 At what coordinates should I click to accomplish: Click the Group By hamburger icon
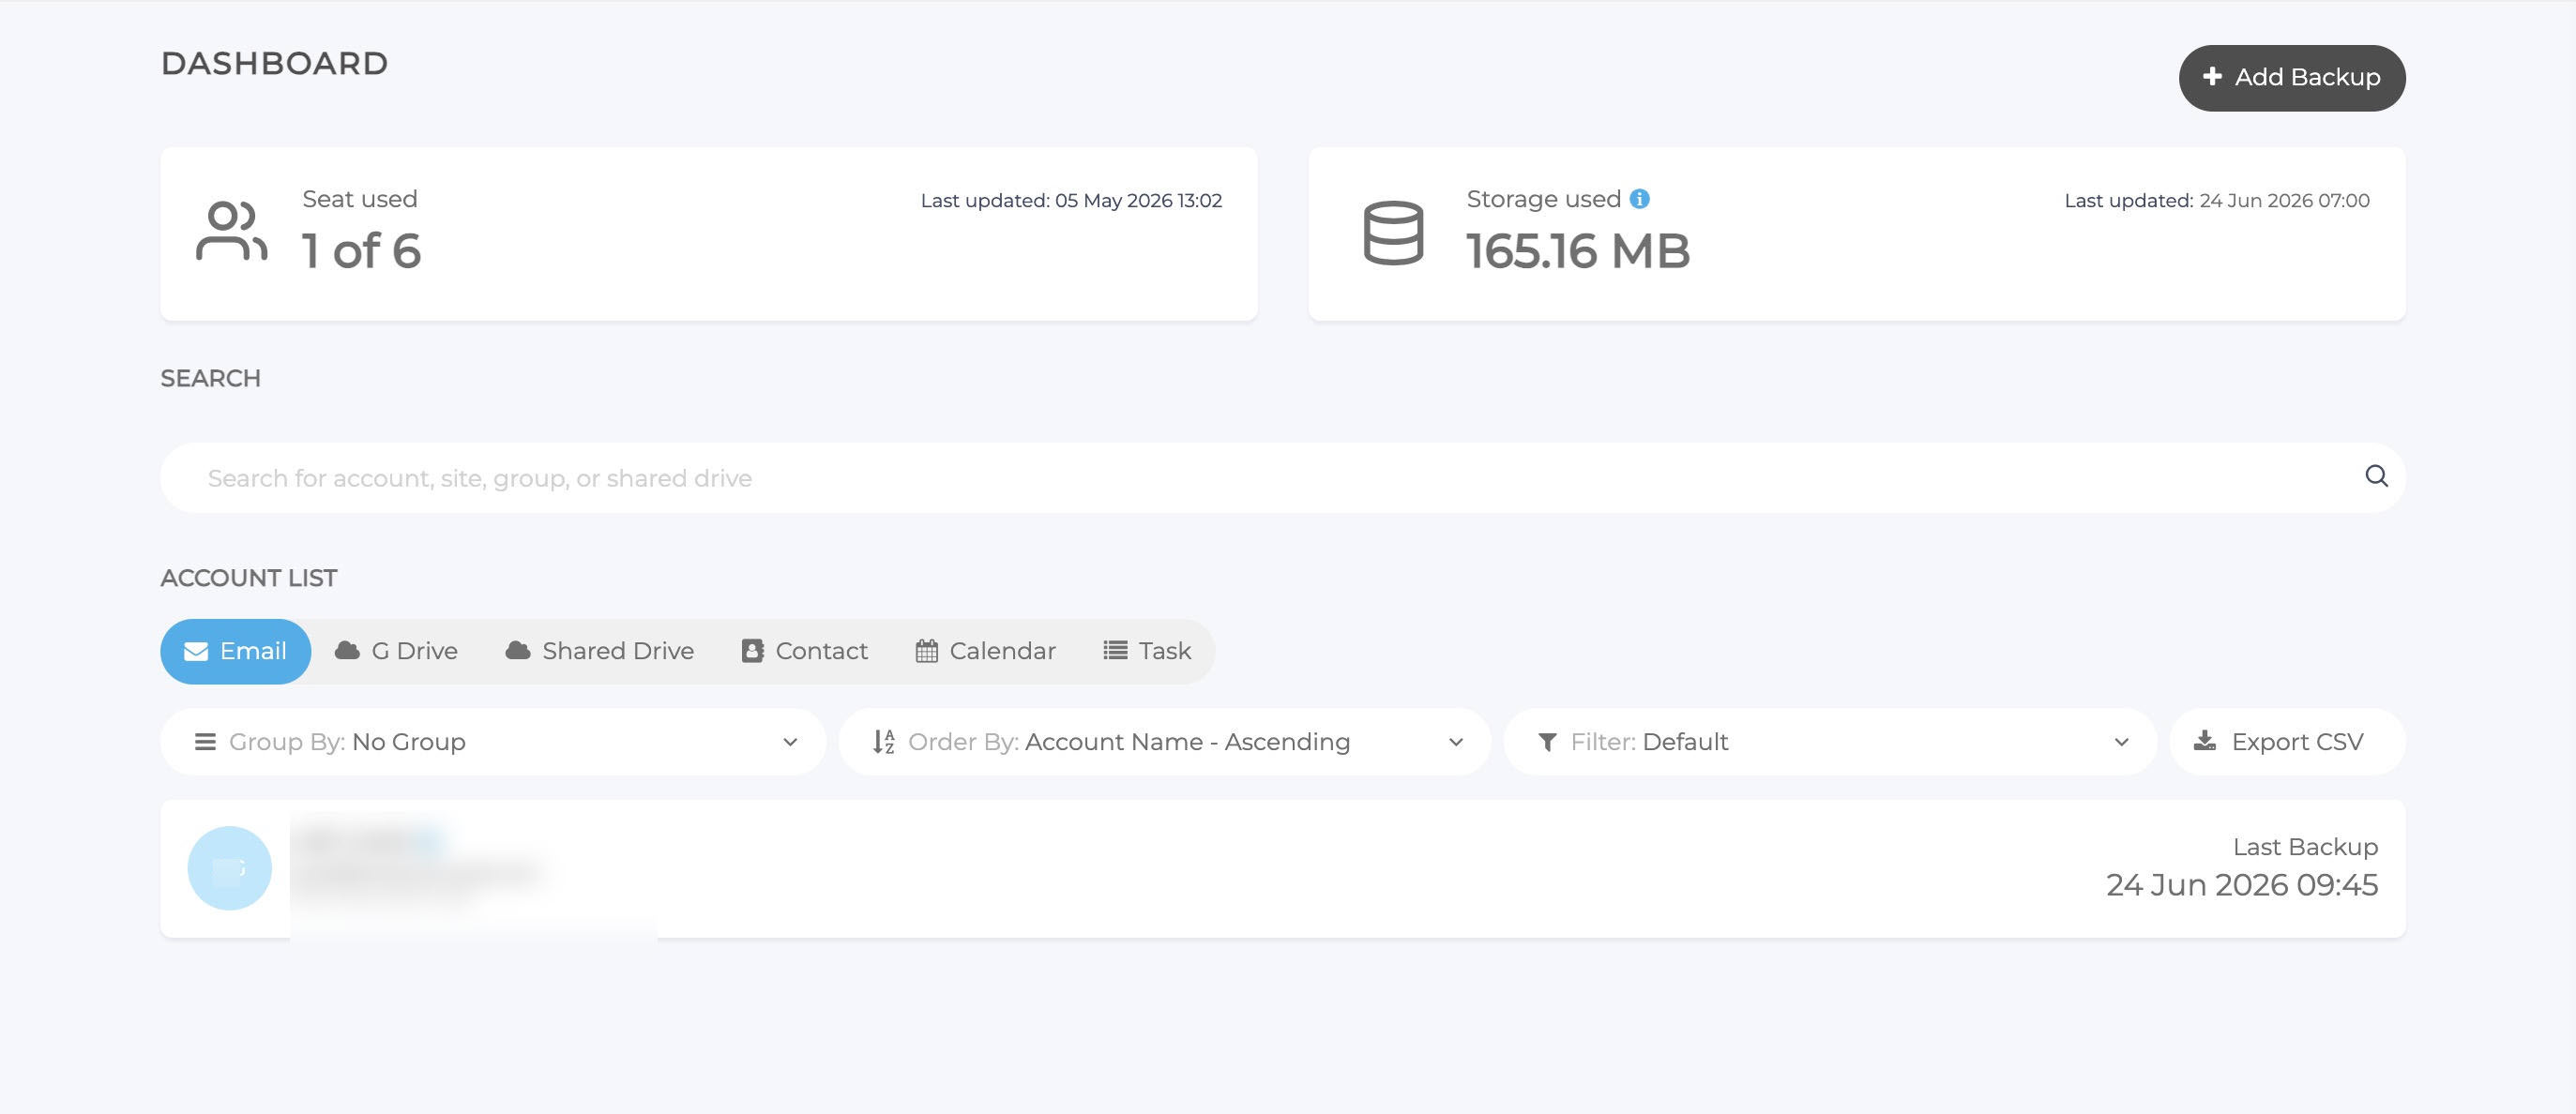pyautogui.click(x=205, y=742)
